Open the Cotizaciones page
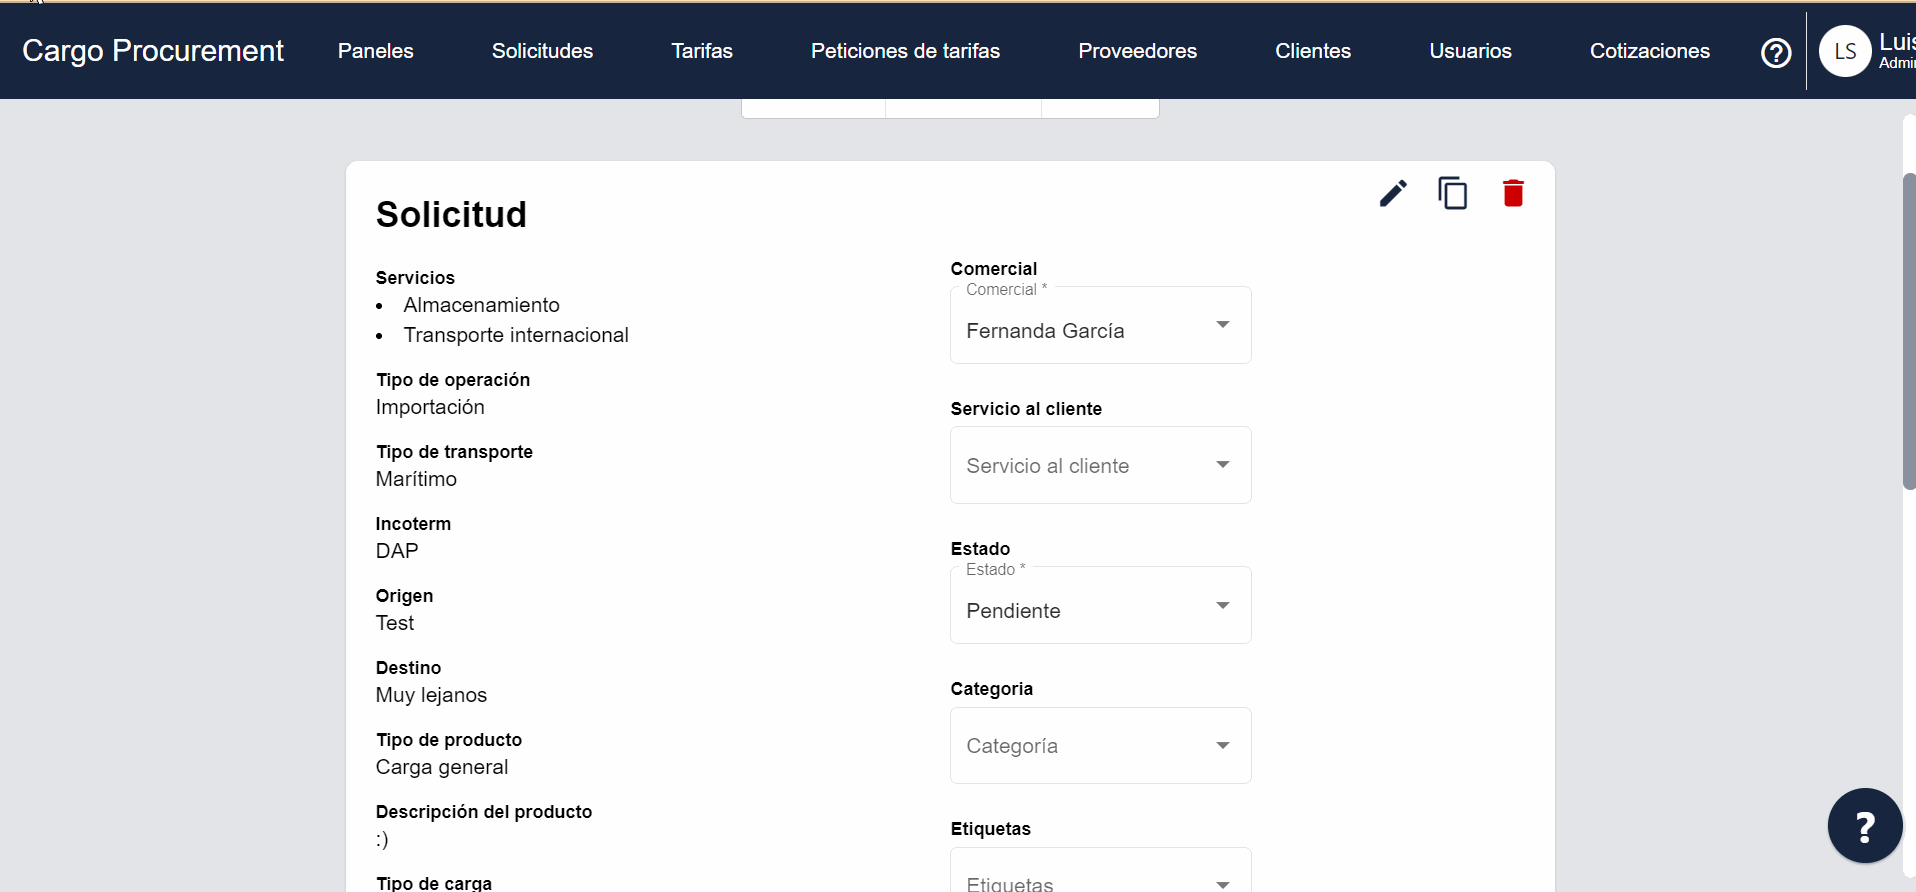The height and width of the screenshot is (892, 1916). (x=1649, y=51)
